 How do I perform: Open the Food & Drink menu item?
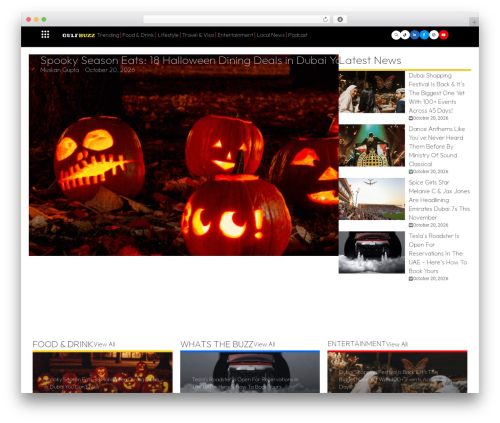point(138,35)
